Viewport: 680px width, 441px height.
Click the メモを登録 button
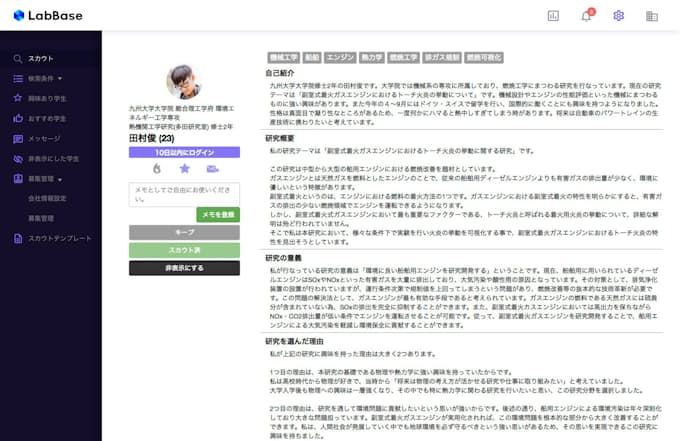pyautogui.click(x=217, y=214)
